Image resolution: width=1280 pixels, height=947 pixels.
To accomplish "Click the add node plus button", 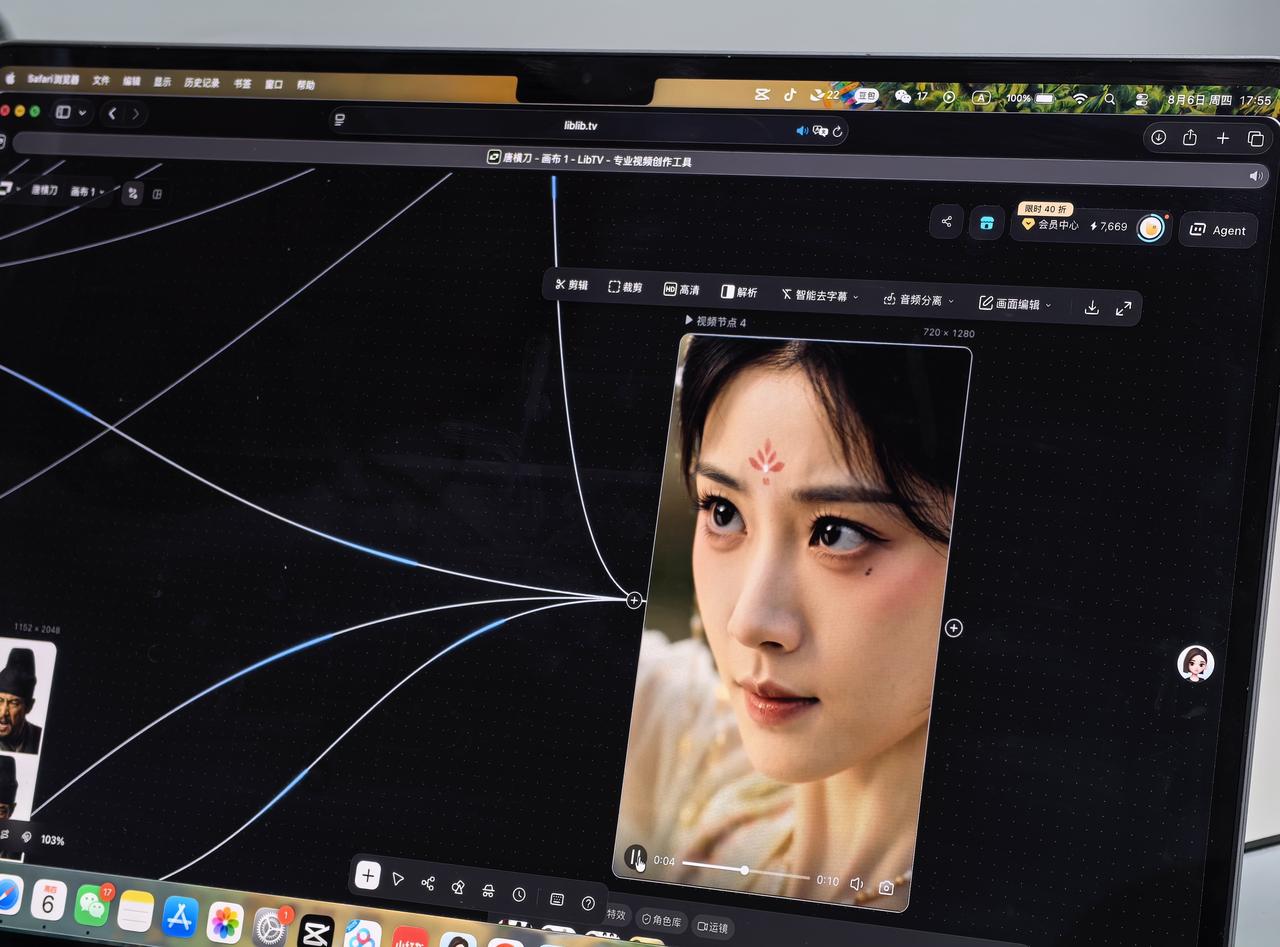I will 367,876.
